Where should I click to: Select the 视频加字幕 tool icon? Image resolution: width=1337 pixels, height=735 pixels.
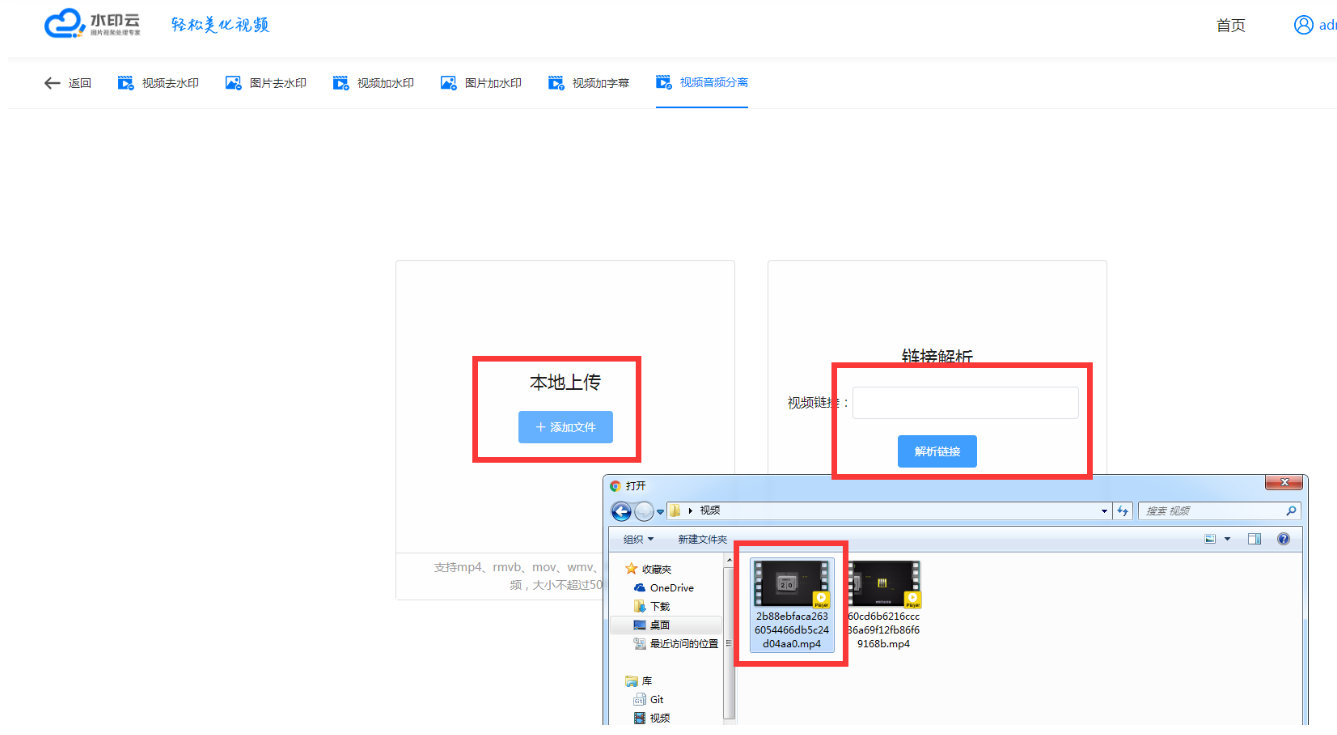555,82
